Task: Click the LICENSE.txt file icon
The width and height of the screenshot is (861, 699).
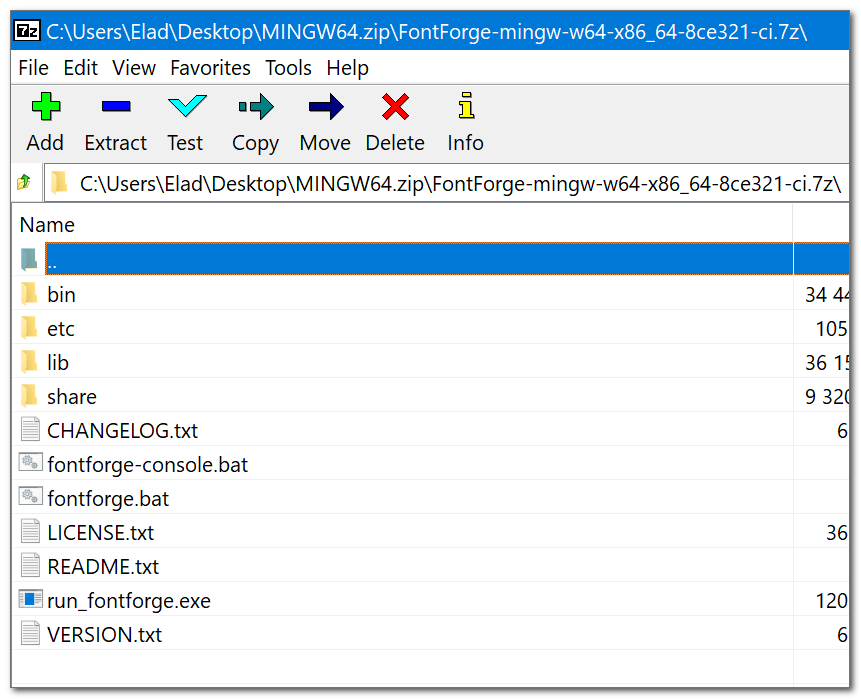Action: 30,532
